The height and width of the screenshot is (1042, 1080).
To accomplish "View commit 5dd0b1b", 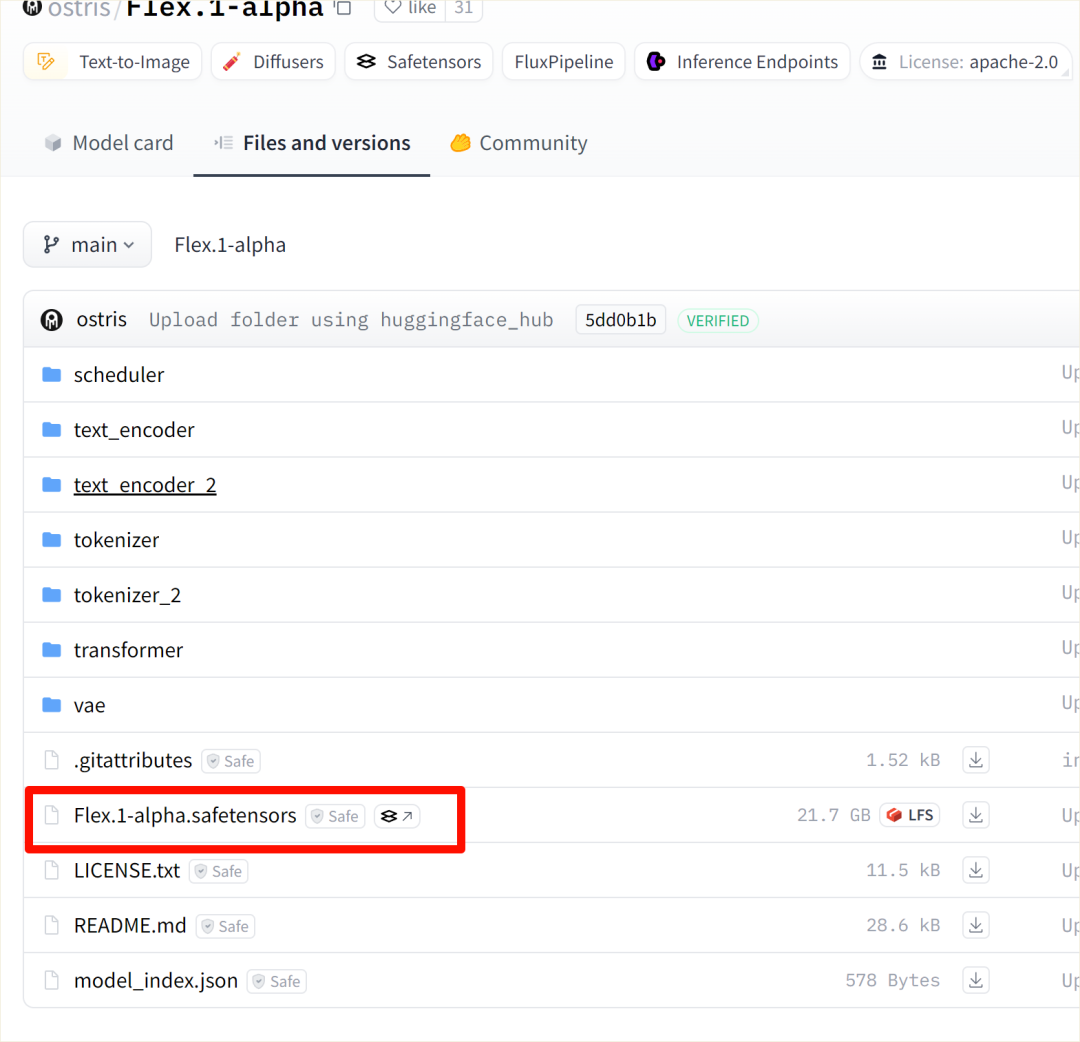I will point(620,319).
